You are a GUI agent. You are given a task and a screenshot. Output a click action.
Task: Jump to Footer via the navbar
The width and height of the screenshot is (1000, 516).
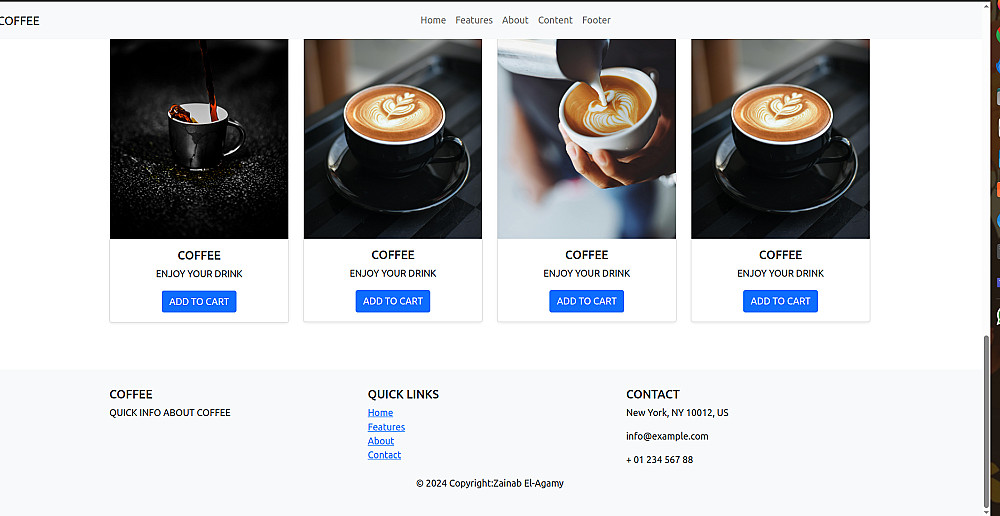pos(596,20)
